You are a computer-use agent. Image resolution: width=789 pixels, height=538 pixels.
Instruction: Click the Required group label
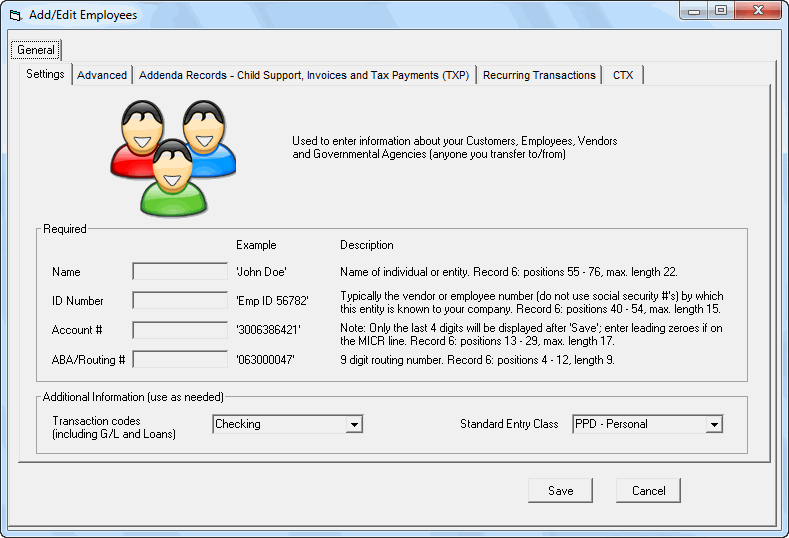[x=65, y=229]
